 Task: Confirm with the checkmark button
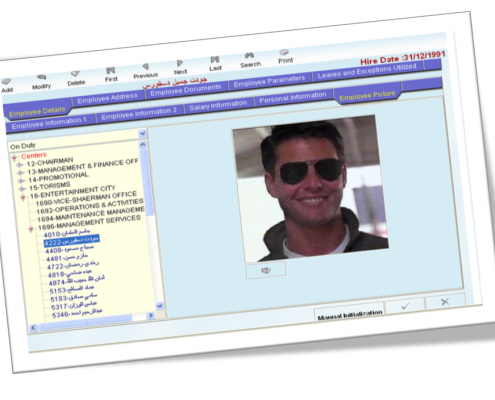click(x=405, y=306)
